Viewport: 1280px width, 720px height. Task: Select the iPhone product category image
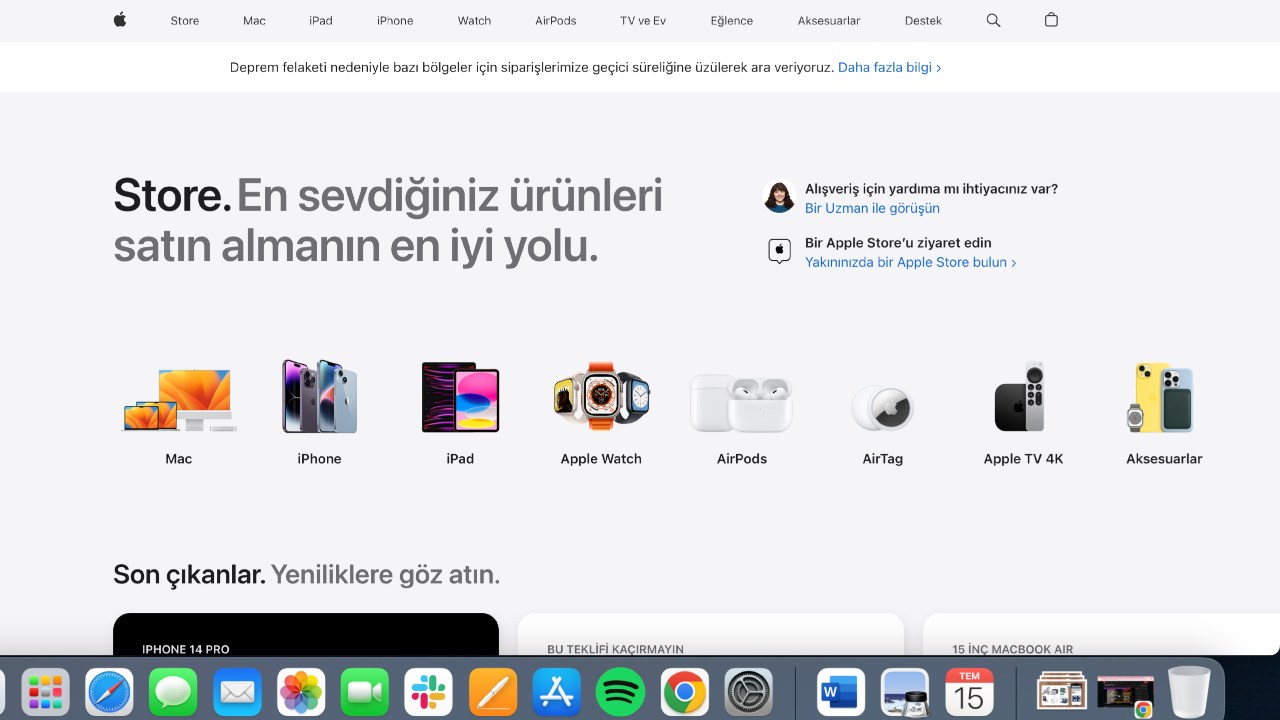click(319, 396)
